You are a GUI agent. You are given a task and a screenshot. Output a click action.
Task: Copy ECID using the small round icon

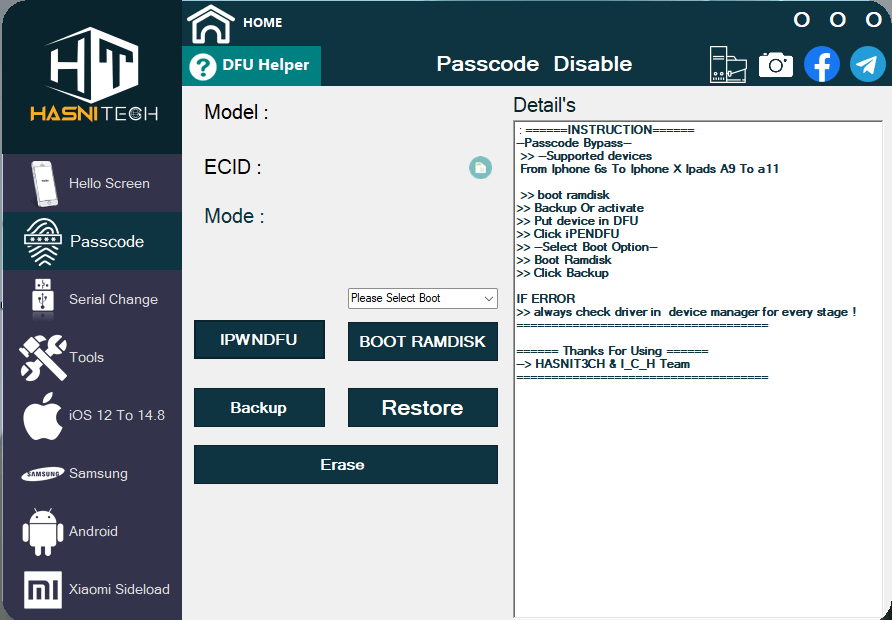click(x=480, y=168)
